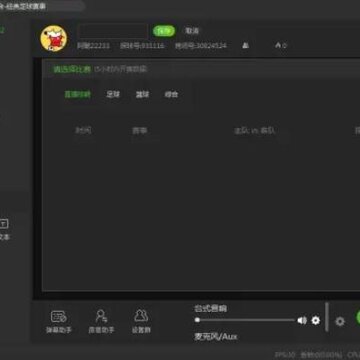Open the 弹幕助手 danmaku assistant icon

pyautogui.click(x=59, y=317)
